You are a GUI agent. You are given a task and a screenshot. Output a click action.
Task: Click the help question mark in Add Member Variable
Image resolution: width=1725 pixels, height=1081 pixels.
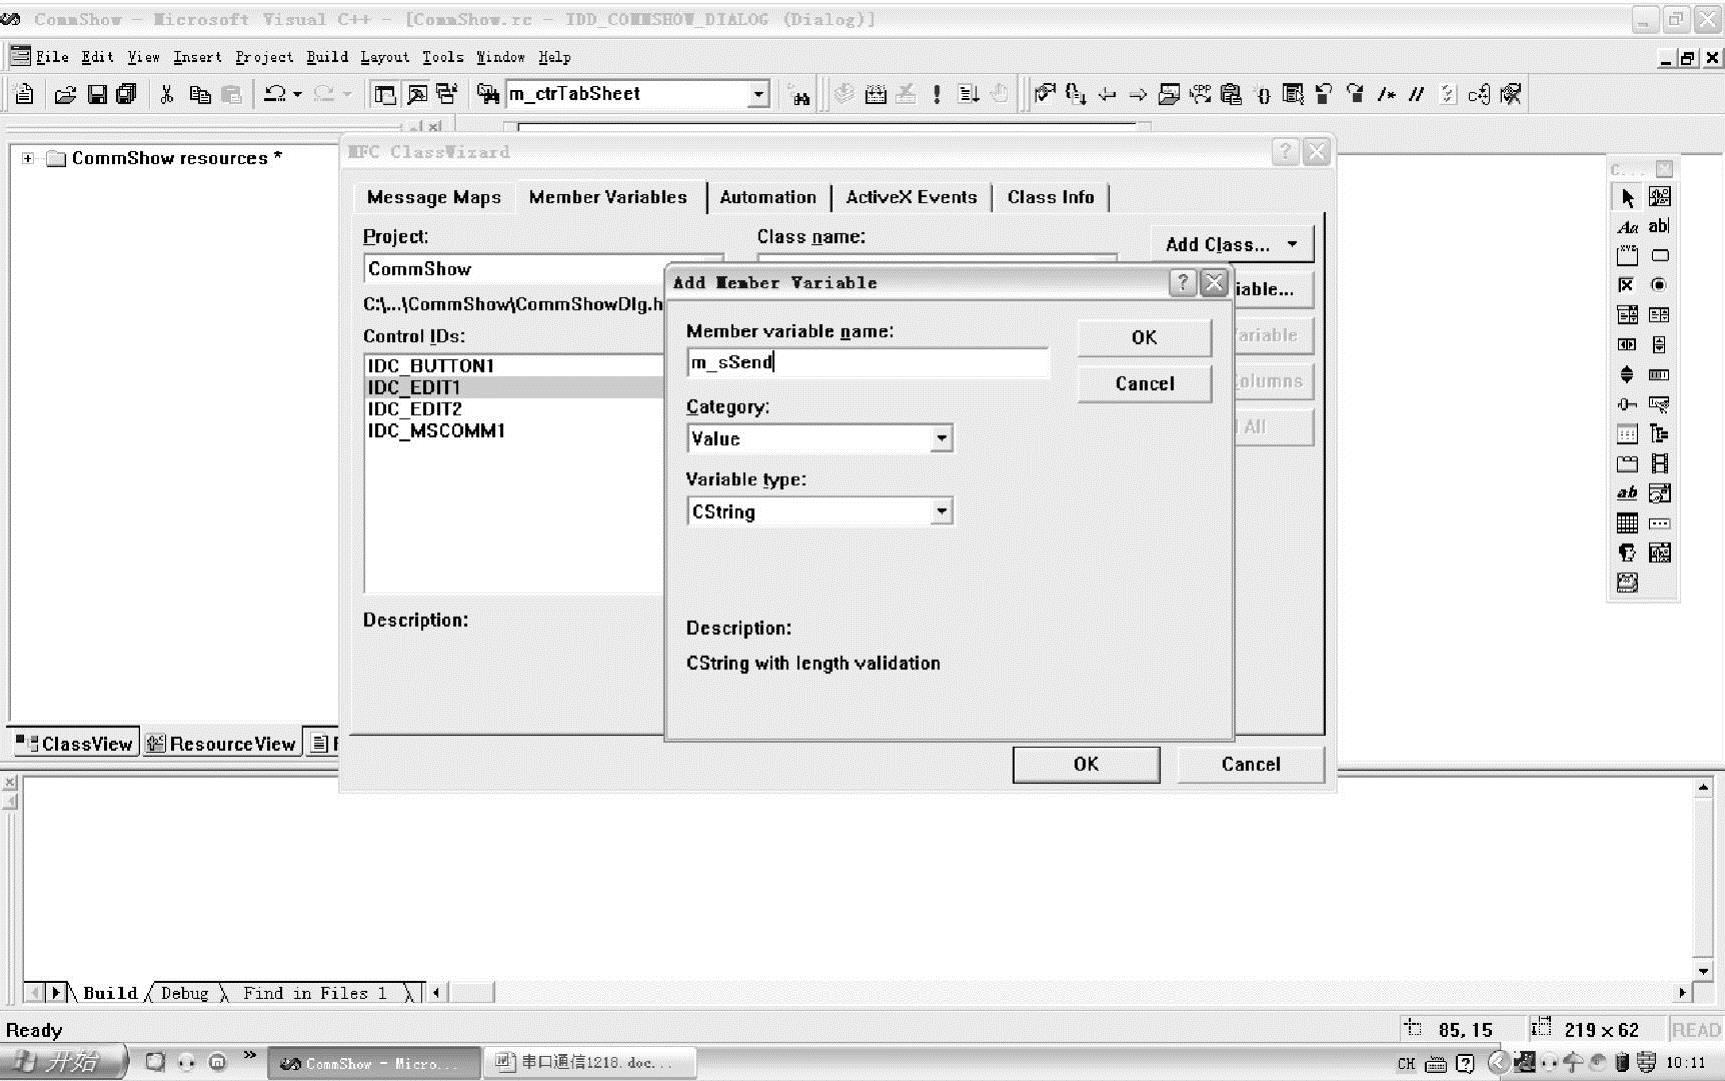(x=1182, y=283)
